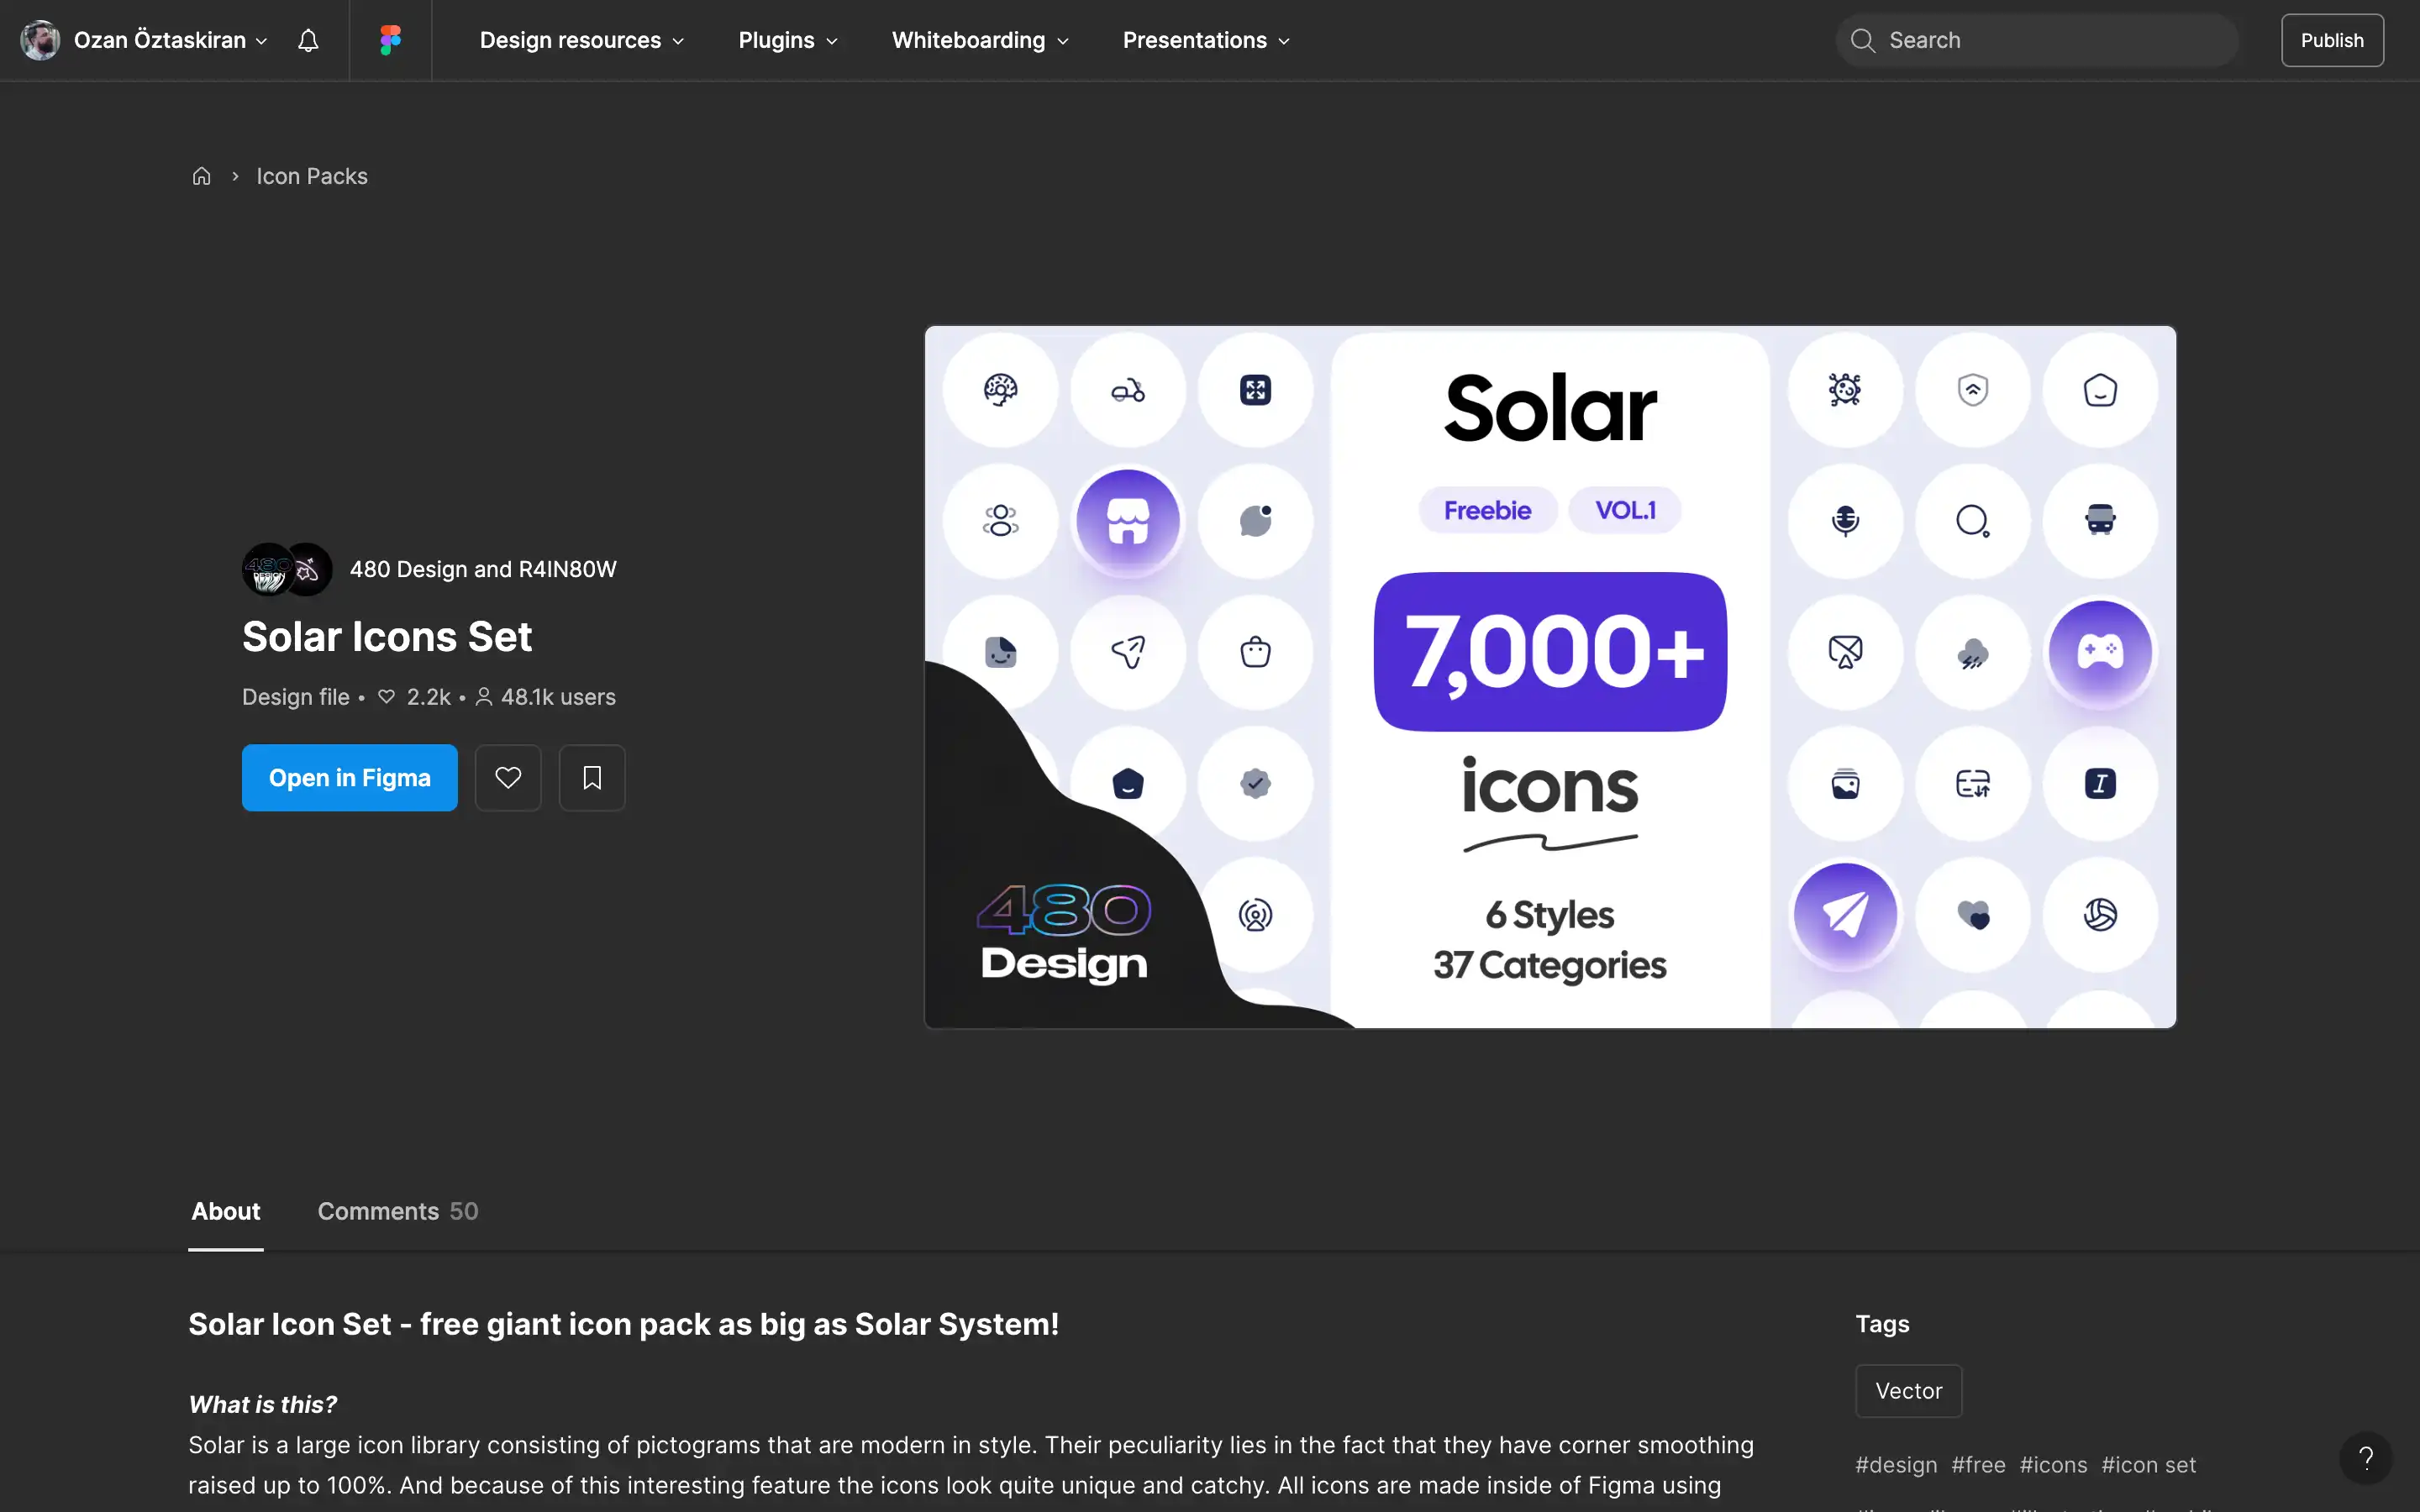Image resolution: width=2420 pixels, height=1512 pixels.
Task: Expand the Ozan Öztaskiran account menu
Action: [x=170, y=40]
